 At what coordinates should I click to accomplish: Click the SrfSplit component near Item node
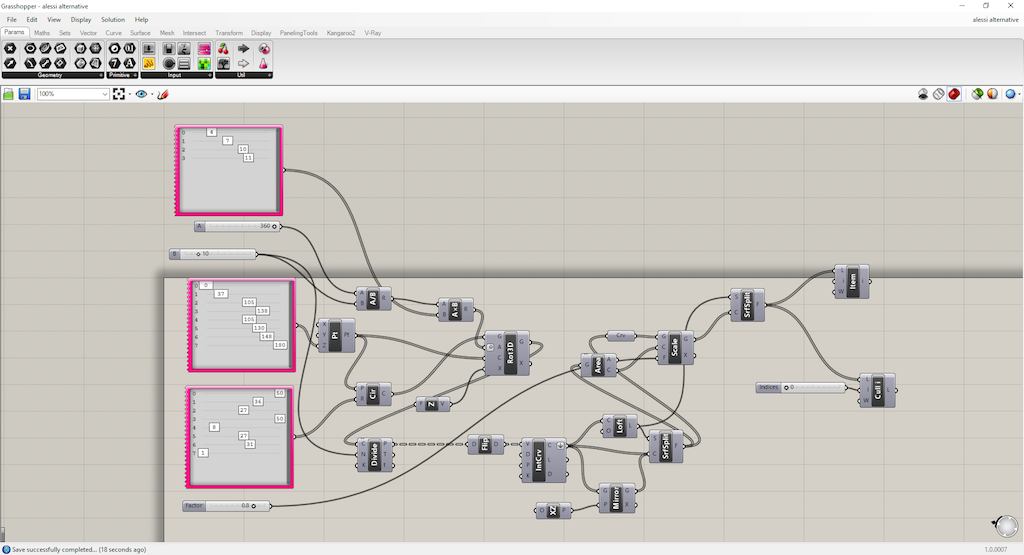(748, 305)
